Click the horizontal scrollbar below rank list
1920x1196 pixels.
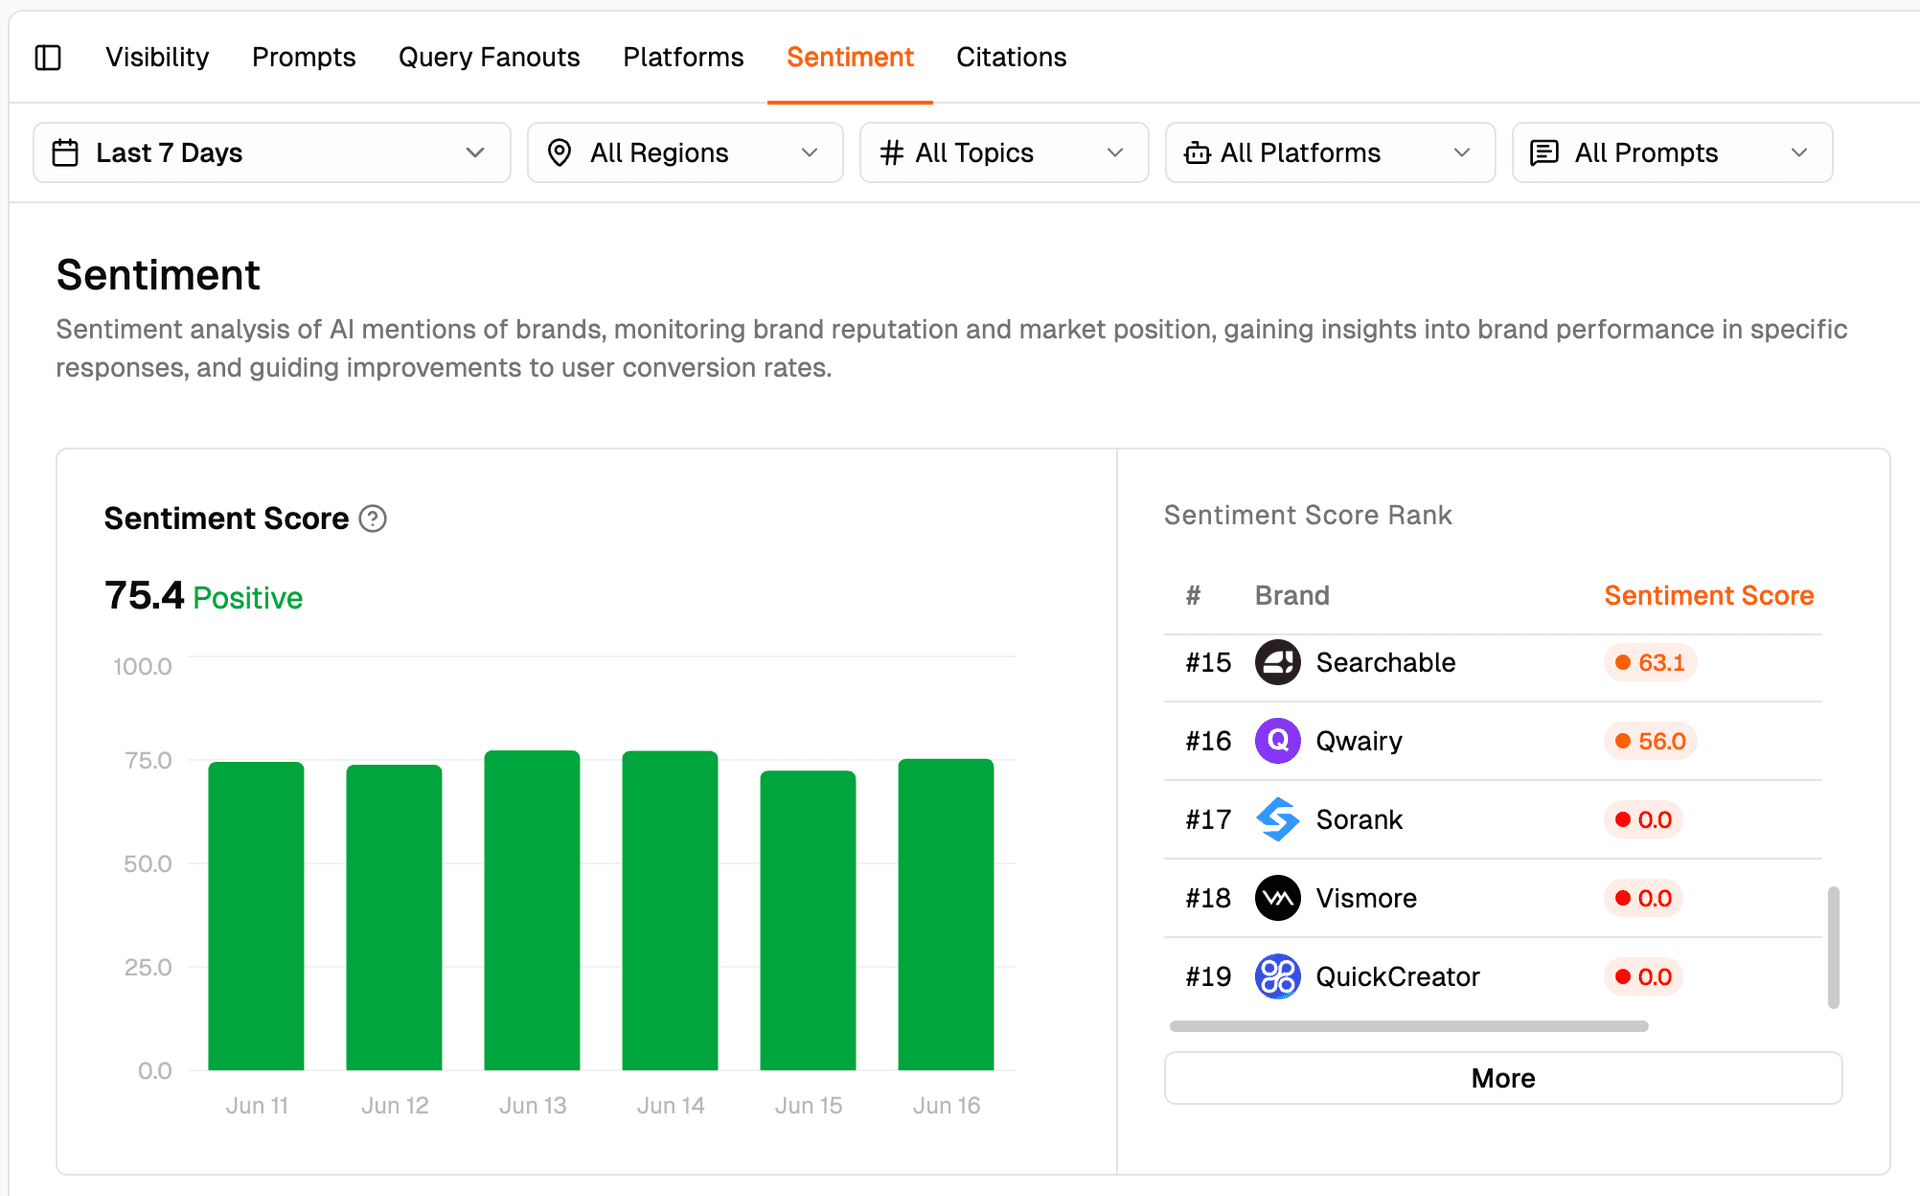pos(1408,1026)
